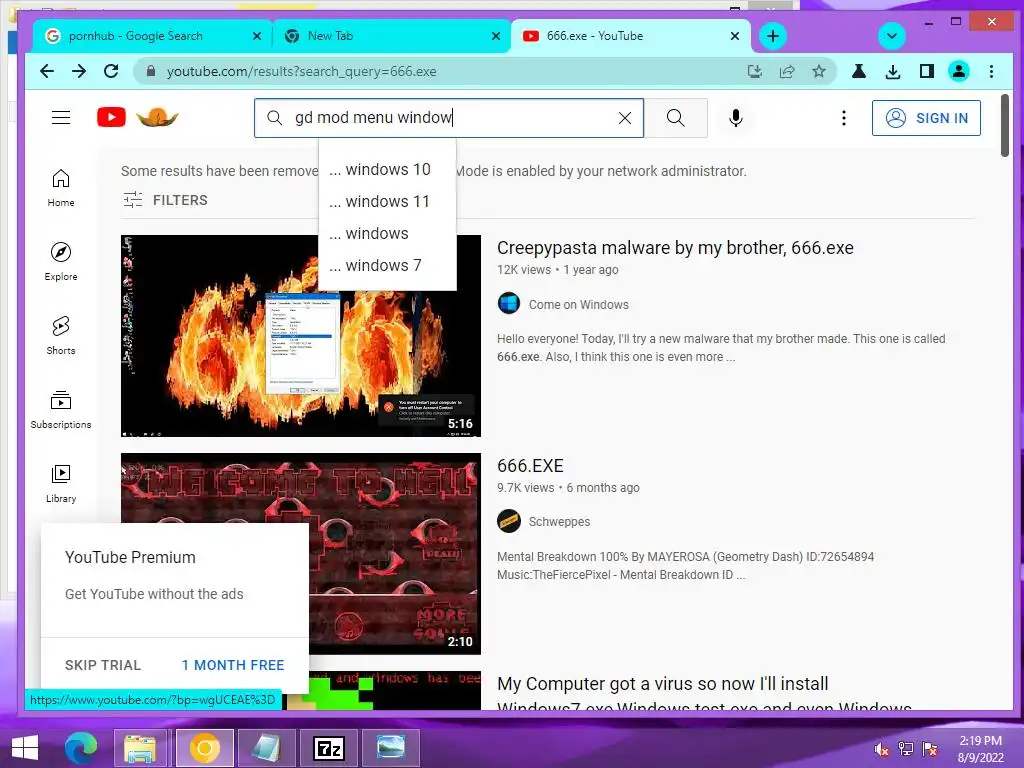Click the SIGN IN button
The width and height of the screenshot is (1024, 768).
(926, 118)
